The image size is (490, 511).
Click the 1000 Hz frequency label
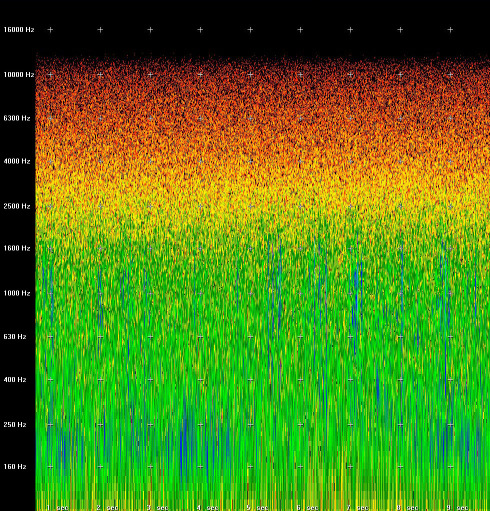point(17,293)
